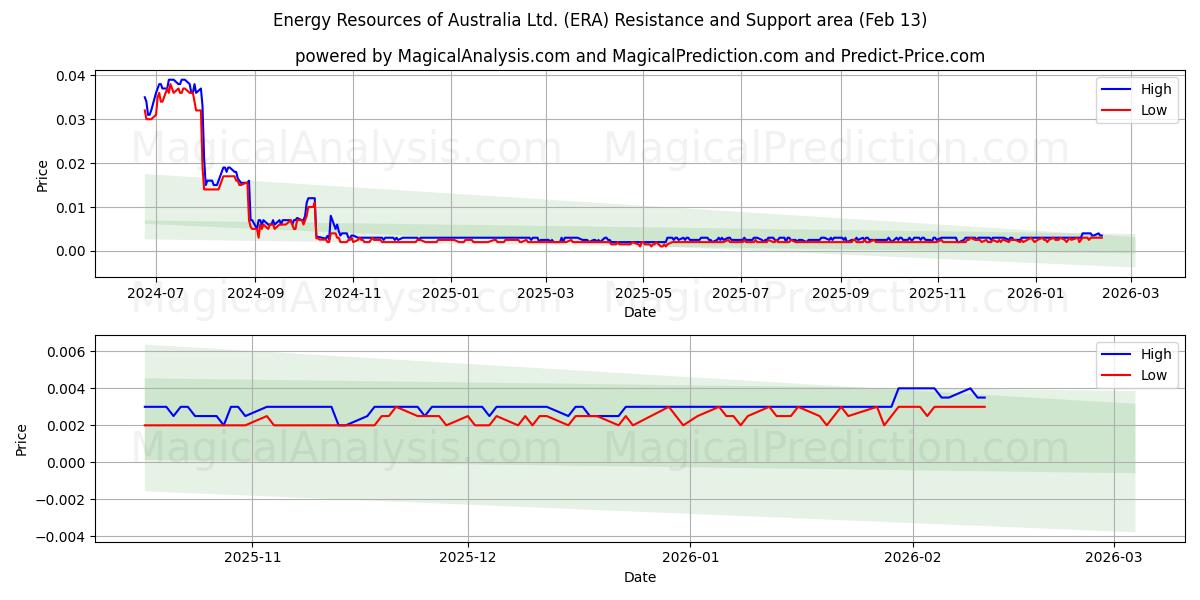Click the '0.02' price tick on top chart

73,164
